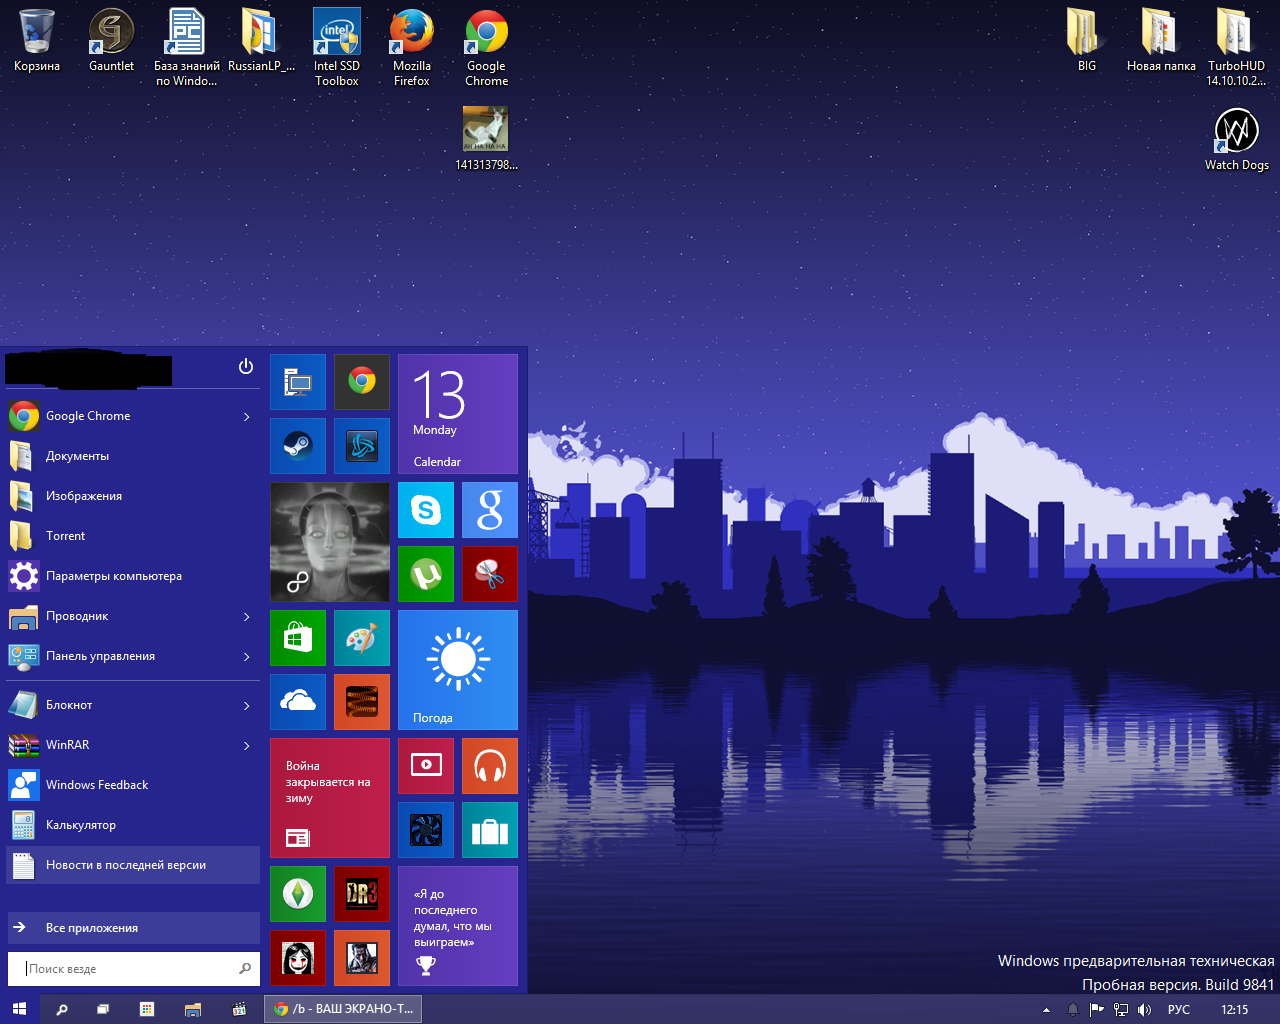The image size is (1280, 1024).
Task: Open the Steam tile in Start menu
Action: [x=297, y=446]
